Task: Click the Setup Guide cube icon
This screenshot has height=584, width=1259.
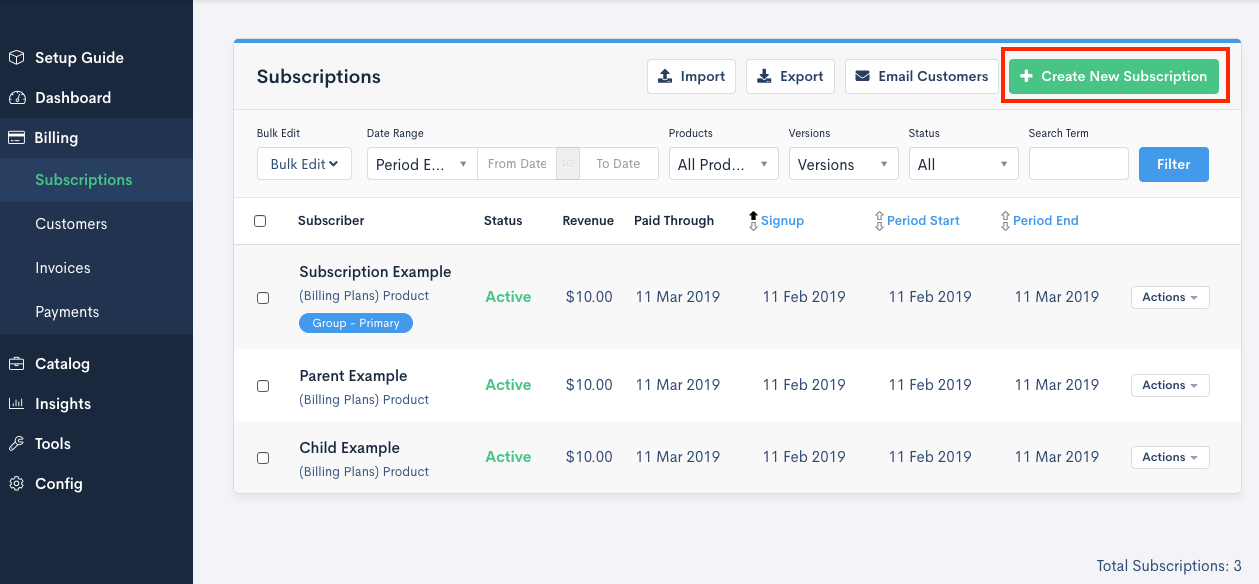Action: click(16, 58)
